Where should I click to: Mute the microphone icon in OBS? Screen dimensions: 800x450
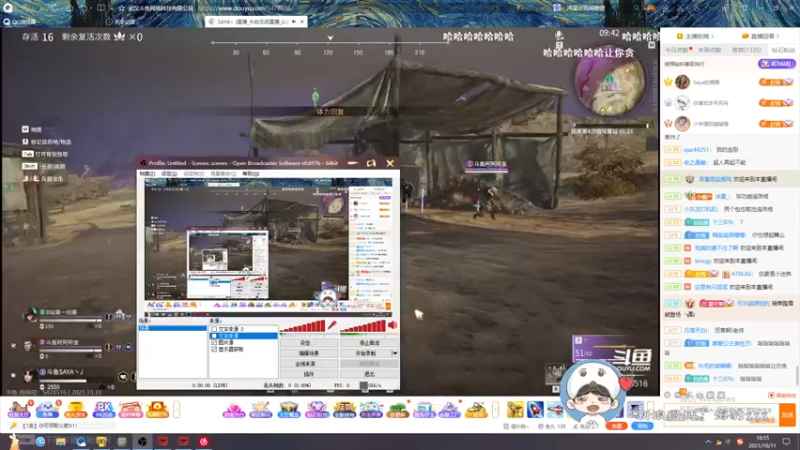(332, 325)
